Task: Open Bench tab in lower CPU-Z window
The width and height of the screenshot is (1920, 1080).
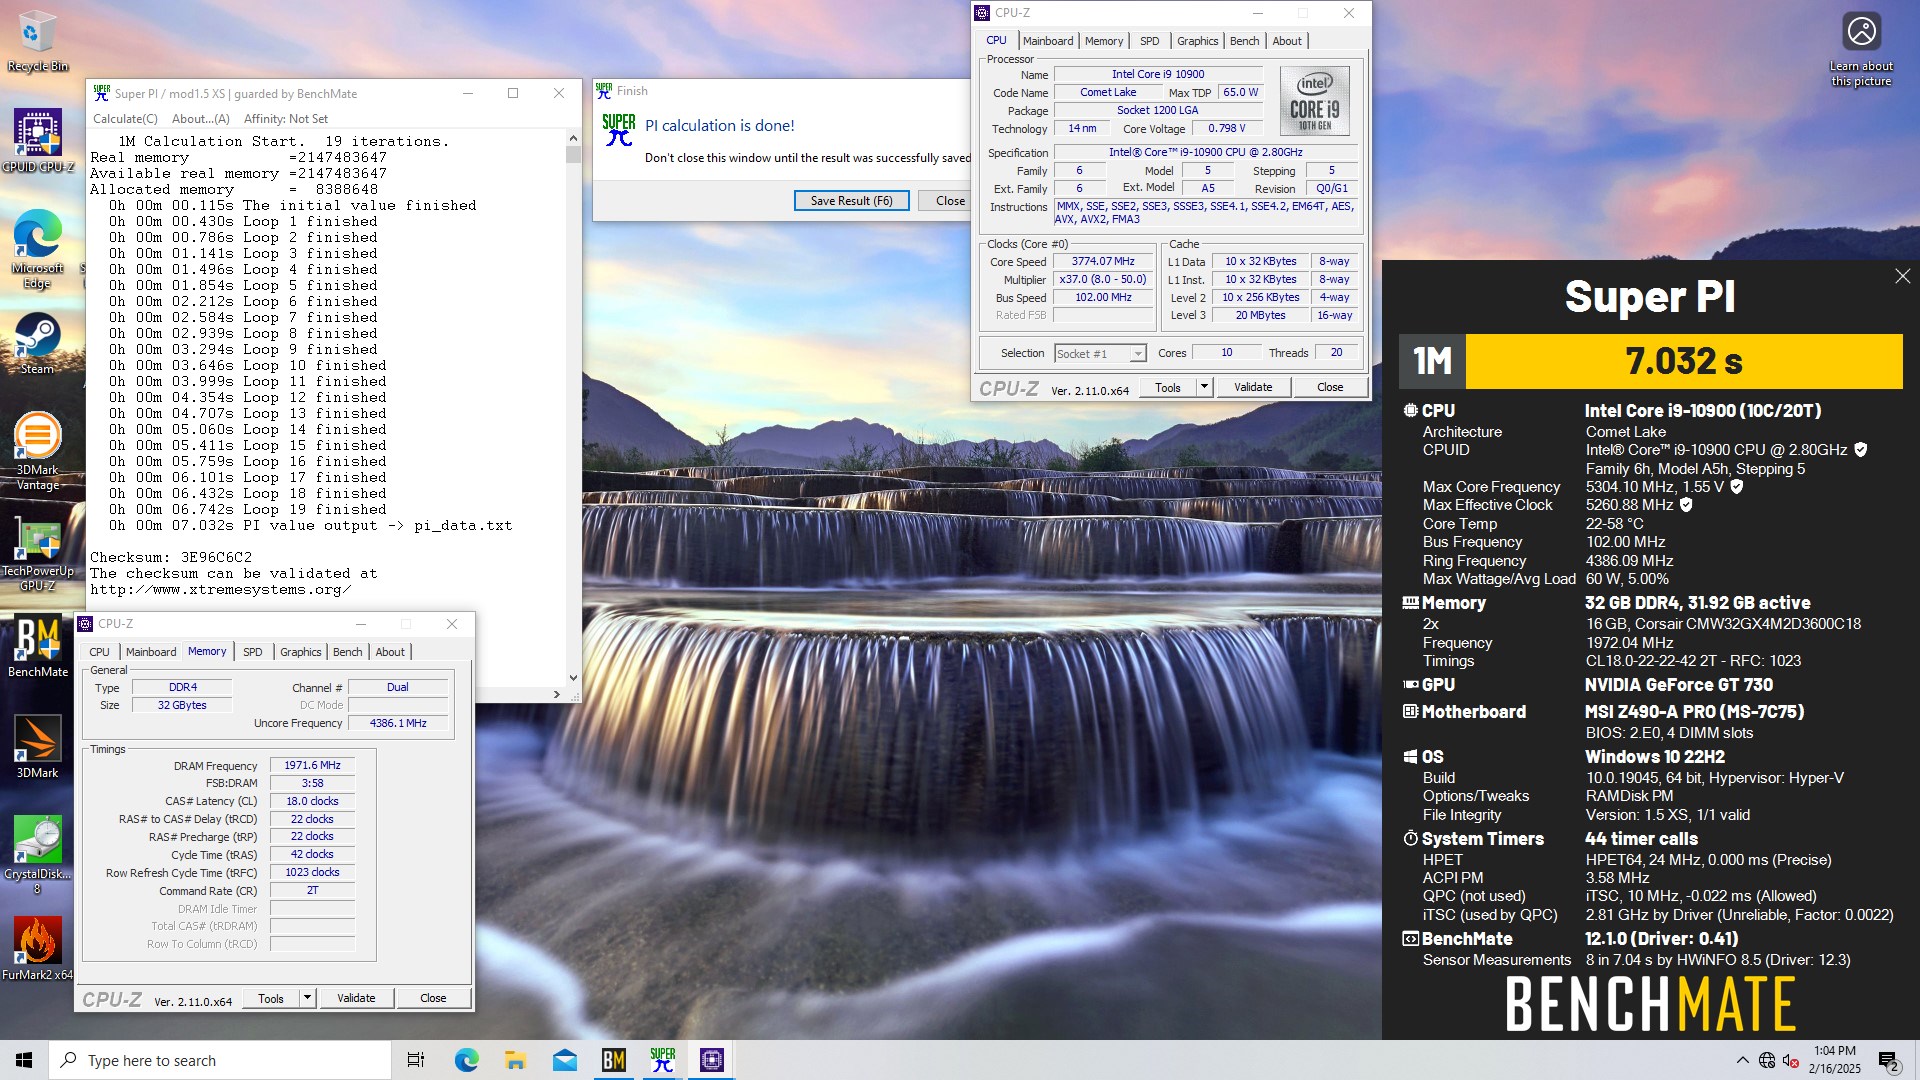Action: 347,652
